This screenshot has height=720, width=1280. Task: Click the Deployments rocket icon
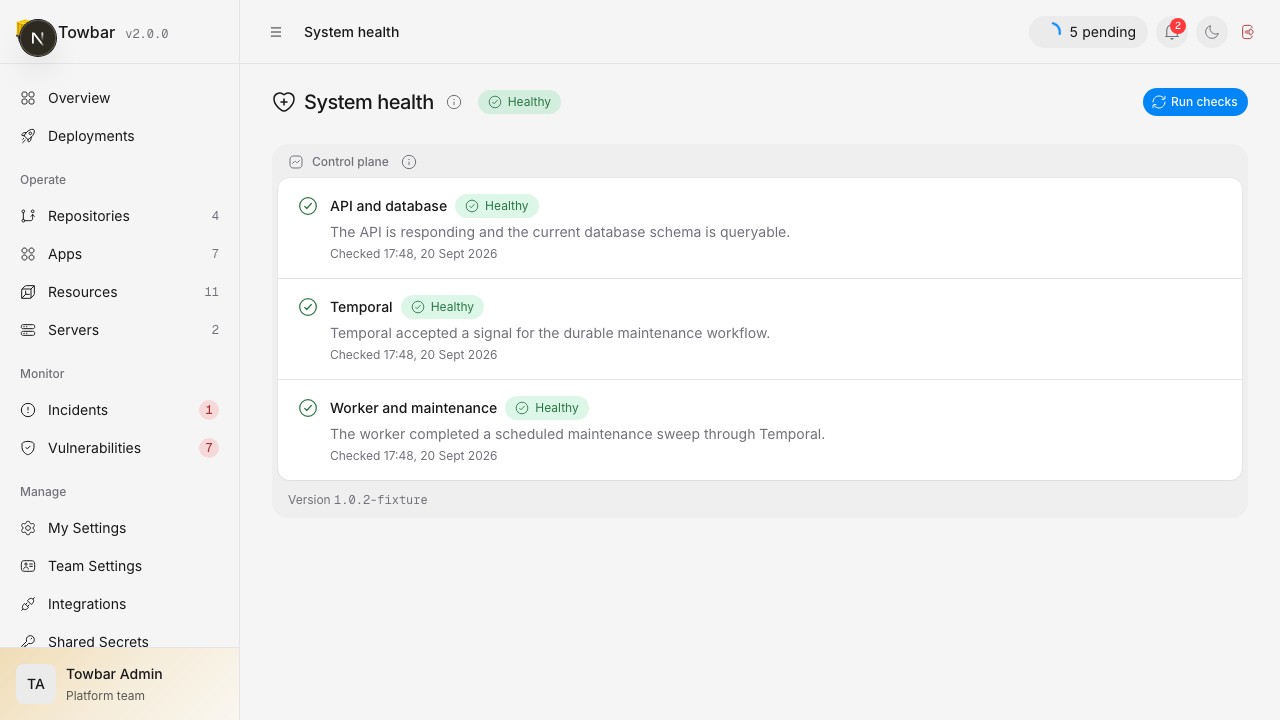click(x=28, y=136)
